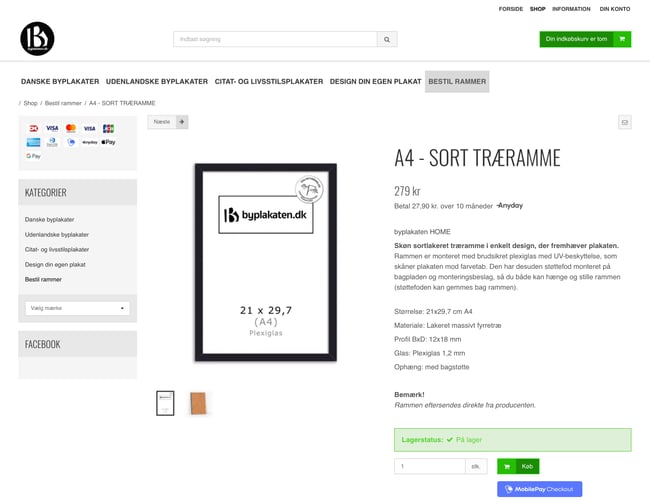This screenshot has height=500, width=650.
Task: Click the Dankort payment icon
Action: click(x=34, y=129)
